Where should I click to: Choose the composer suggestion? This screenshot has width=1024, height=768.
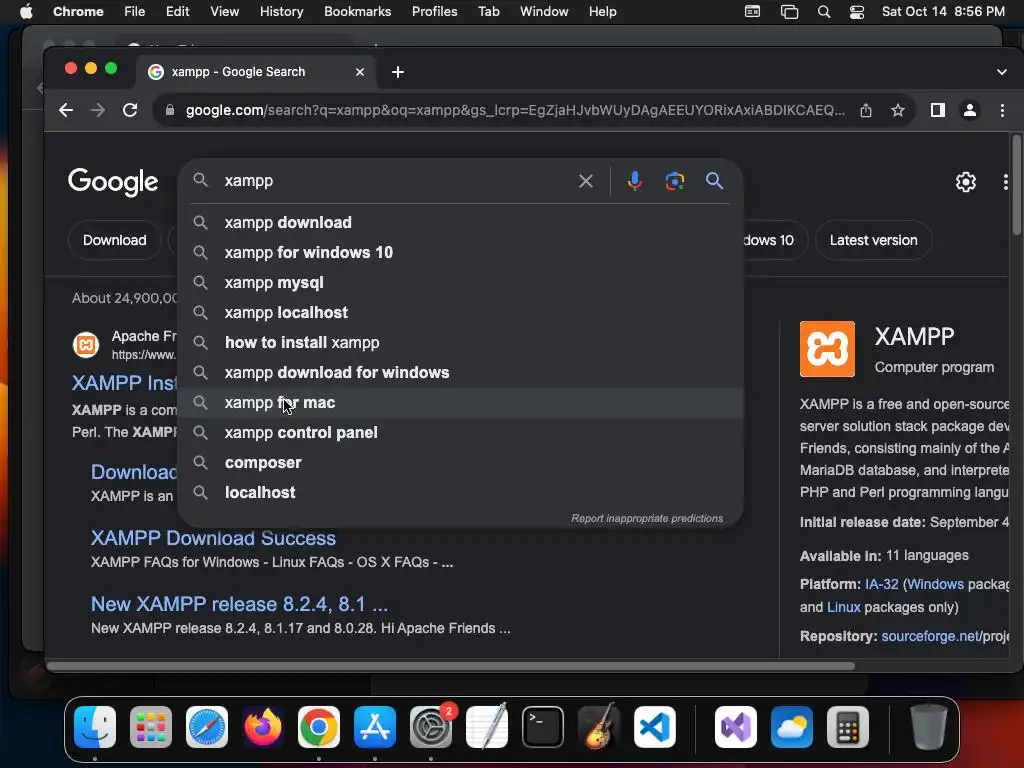pyautogui.click(x=460, y=463)
